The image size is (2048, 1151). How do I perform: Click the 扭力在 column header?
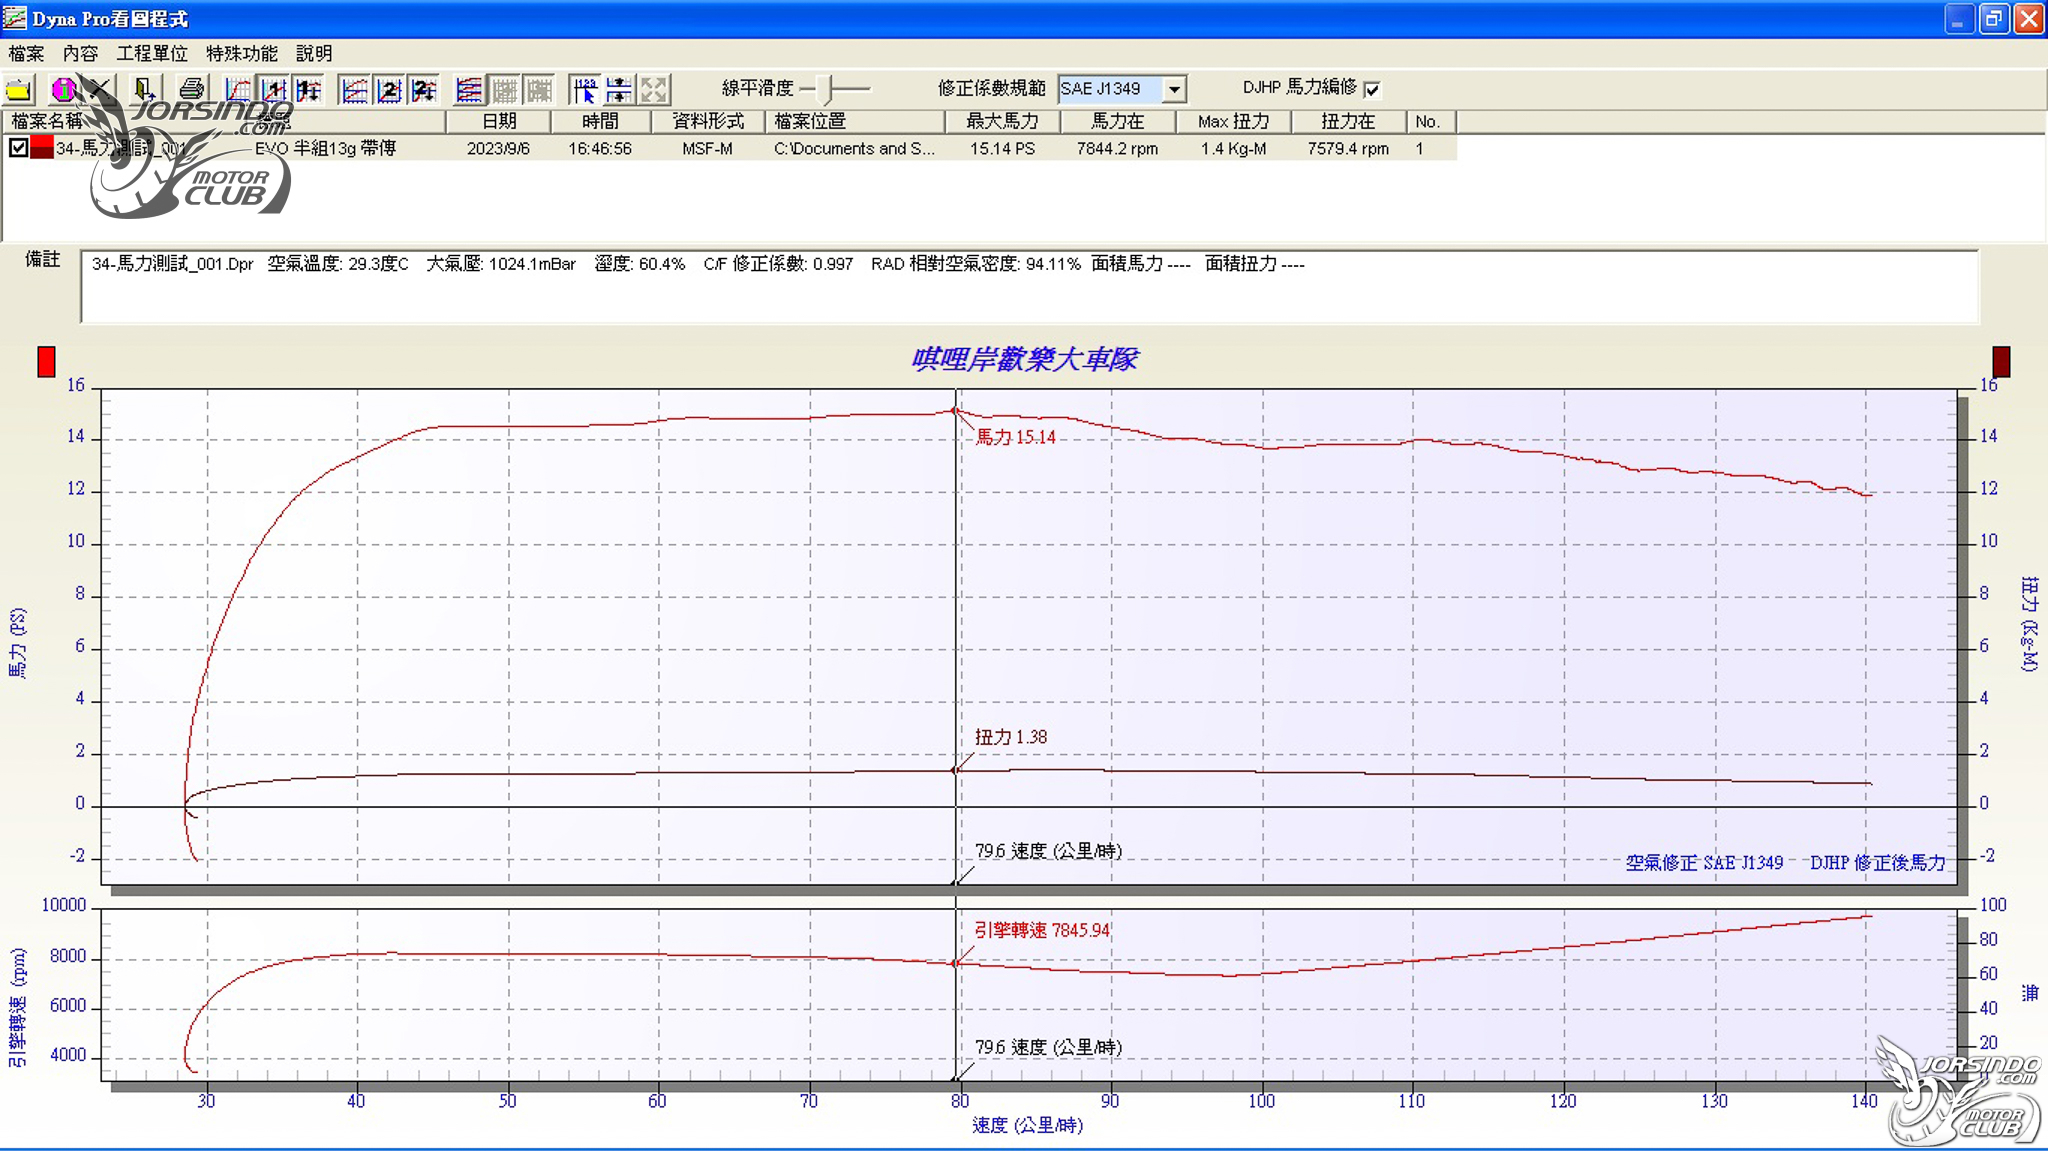[1348, 122]
